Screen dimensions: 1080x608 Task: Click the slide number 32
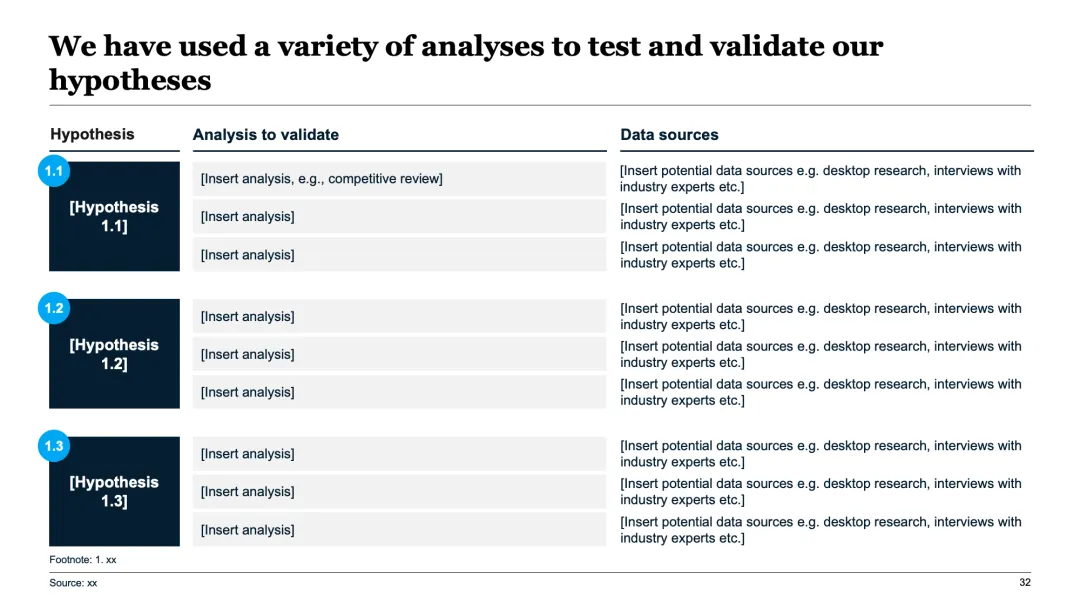[1024, 583]
